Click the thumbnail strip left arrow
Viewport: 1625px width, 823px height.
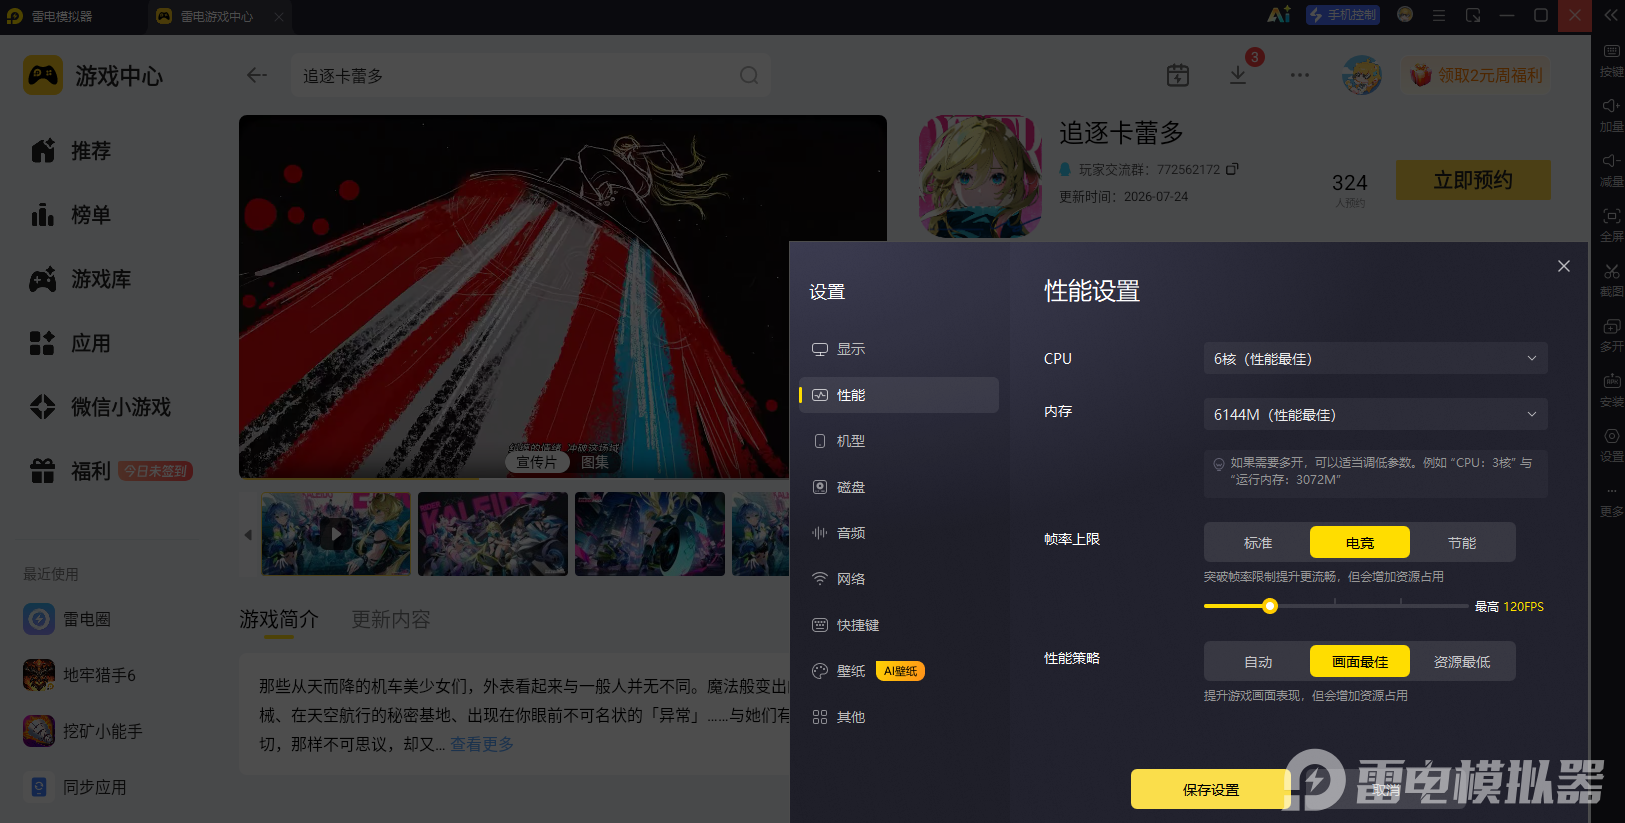[x=248, y=535]
